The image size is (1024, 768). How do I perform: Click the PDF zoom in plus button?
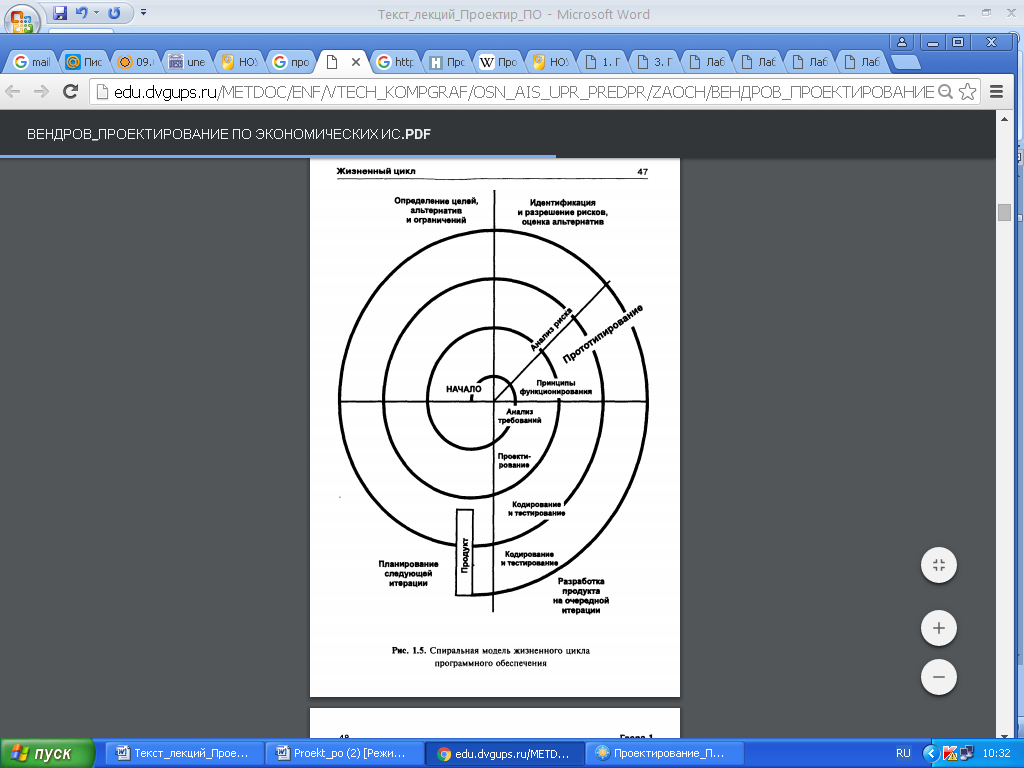coord(938,629)
